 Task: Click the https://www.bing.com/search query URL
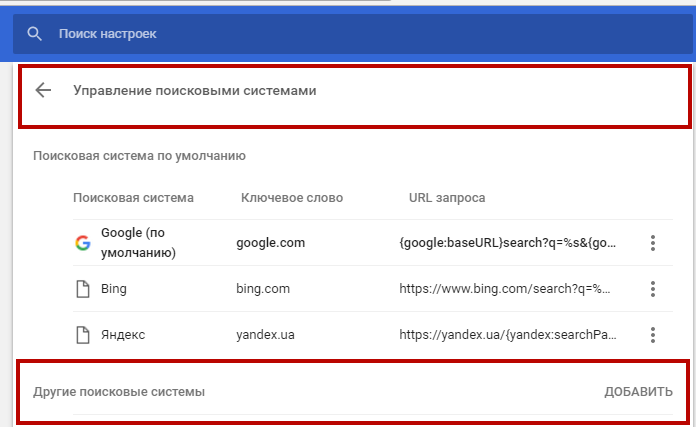pos(505,289)
